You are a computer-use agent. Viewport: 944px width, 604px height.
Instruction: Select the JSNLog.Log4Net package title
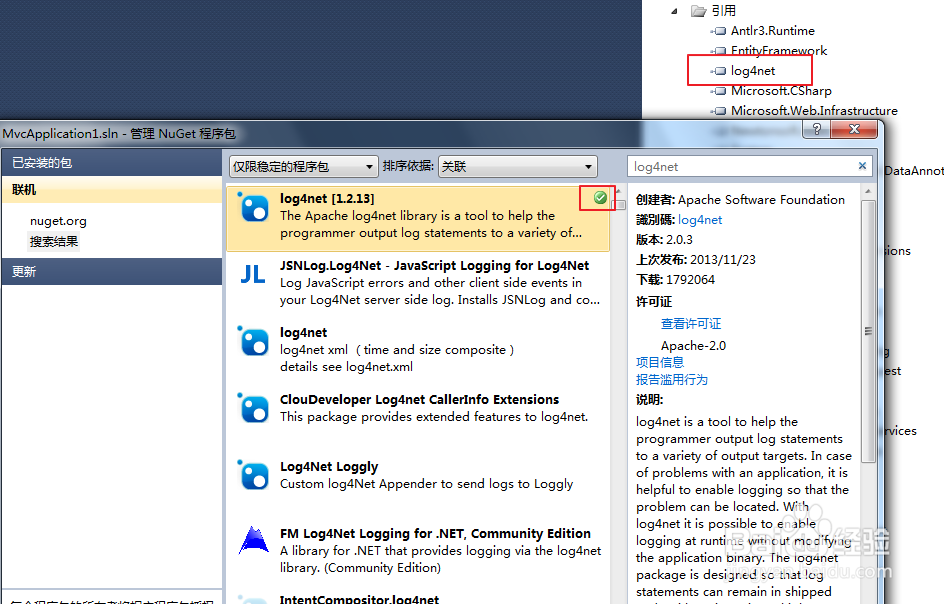pyautogui.click(x=434, y=266)
